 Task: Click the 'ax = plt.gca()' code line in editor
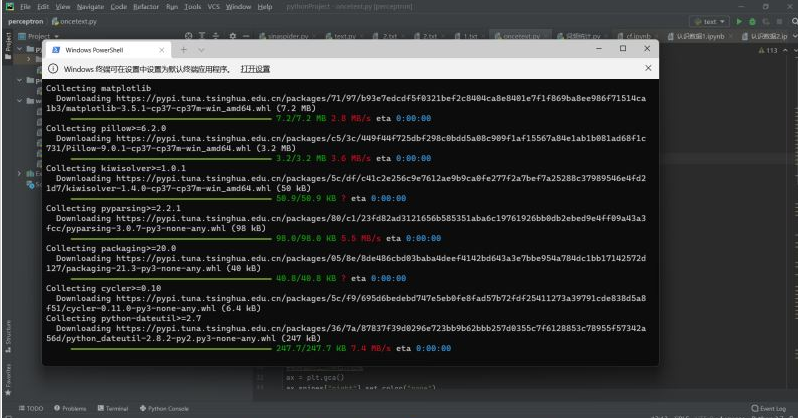click(x=315, y=377)
